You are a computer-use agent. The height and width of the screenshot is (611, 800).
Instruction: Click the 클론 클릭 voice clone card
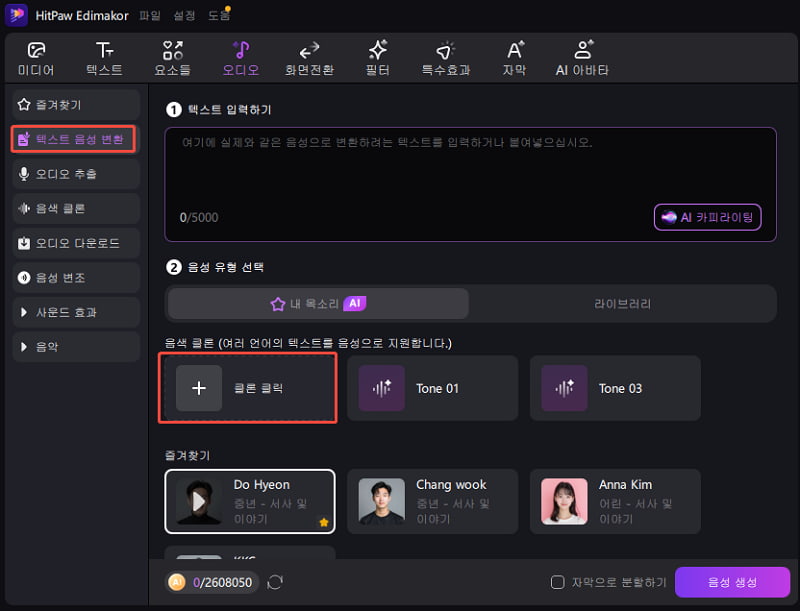pyautogui.click(x=247, y=388)
